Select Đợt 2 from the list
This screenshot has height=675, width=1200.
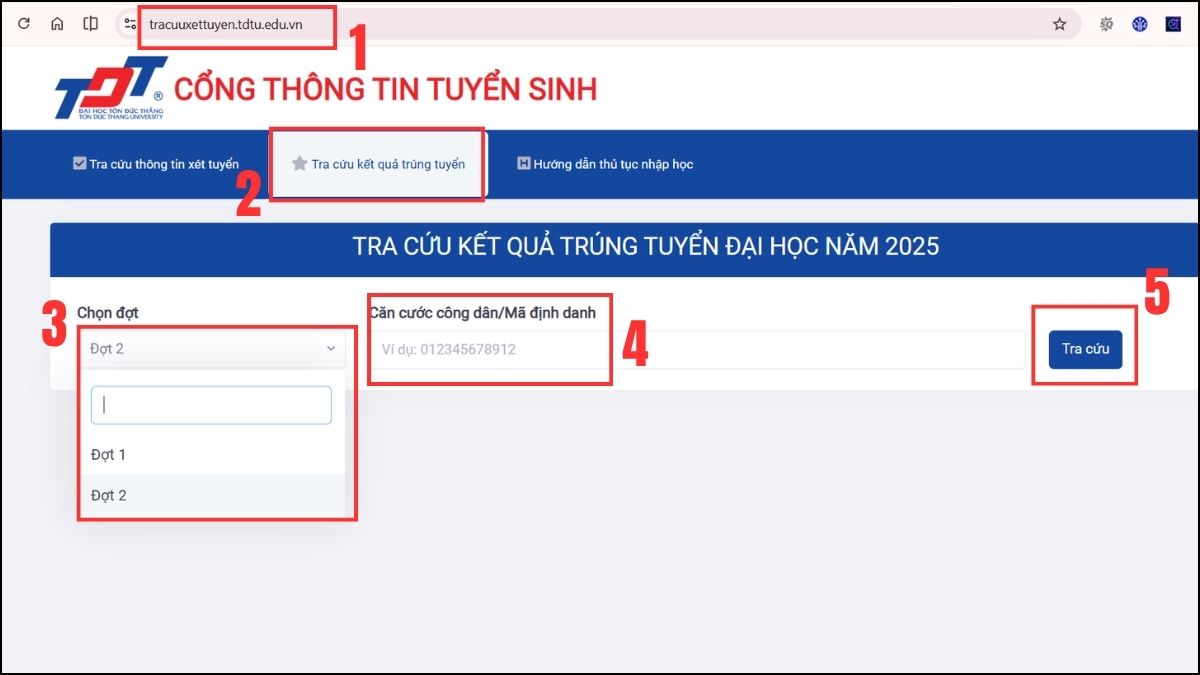coord(211,495)
